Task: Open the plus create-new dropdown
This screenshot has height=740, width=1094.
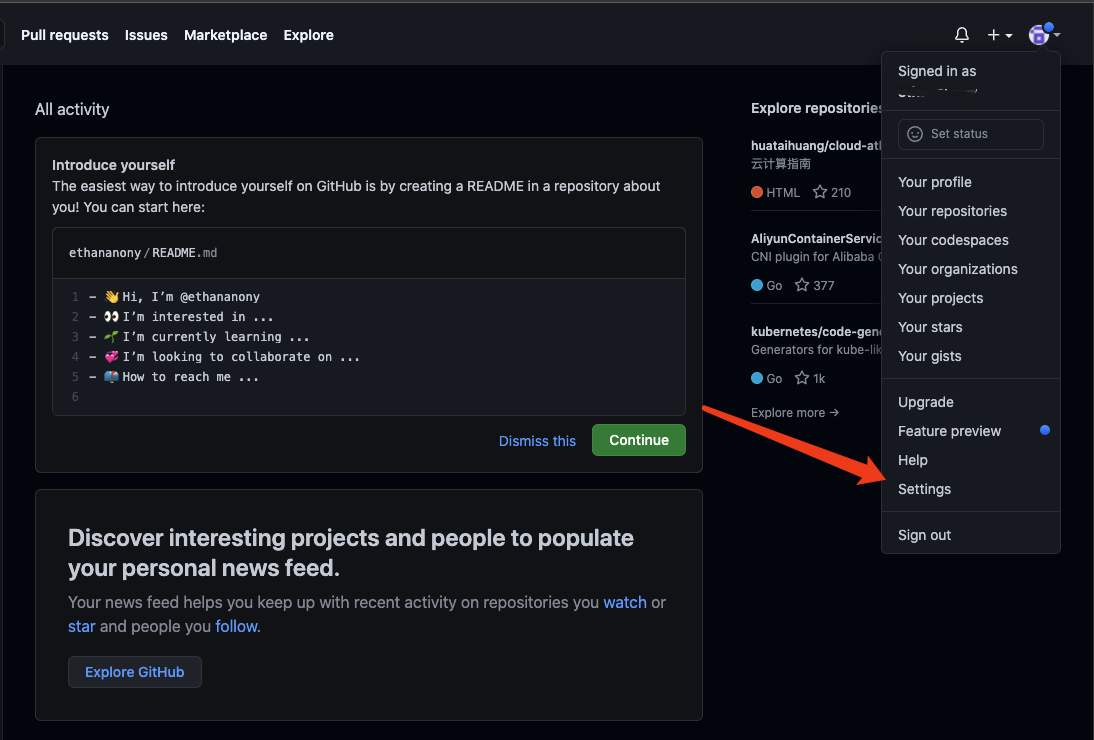Action: 999,35
